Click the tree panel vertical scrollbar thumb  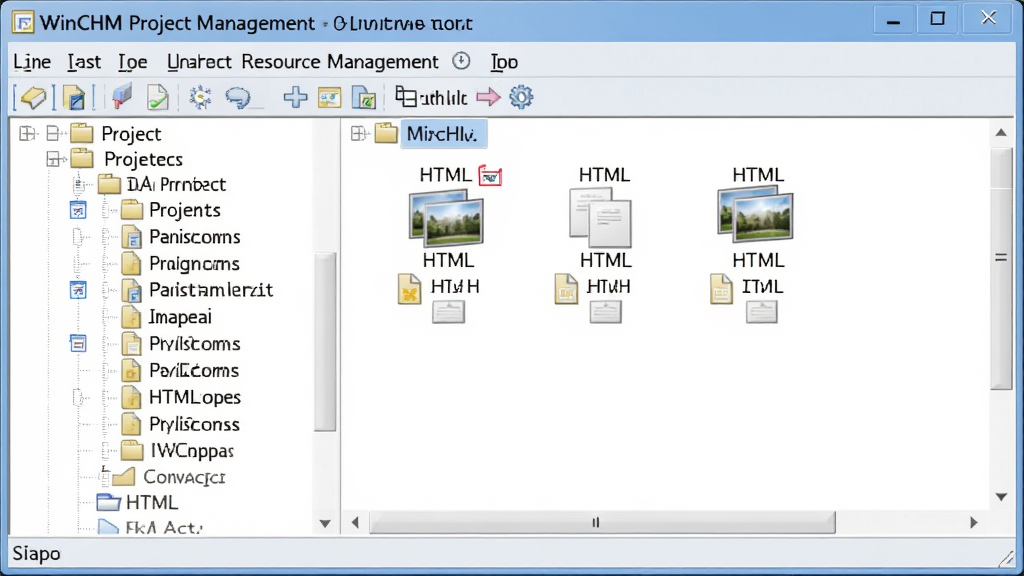tap(325, 342)
